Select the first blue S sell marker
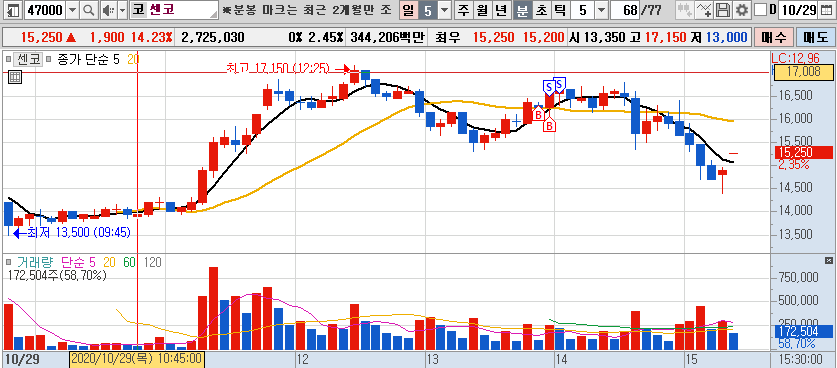Viewport: 837px width, 368px height. 548,87
